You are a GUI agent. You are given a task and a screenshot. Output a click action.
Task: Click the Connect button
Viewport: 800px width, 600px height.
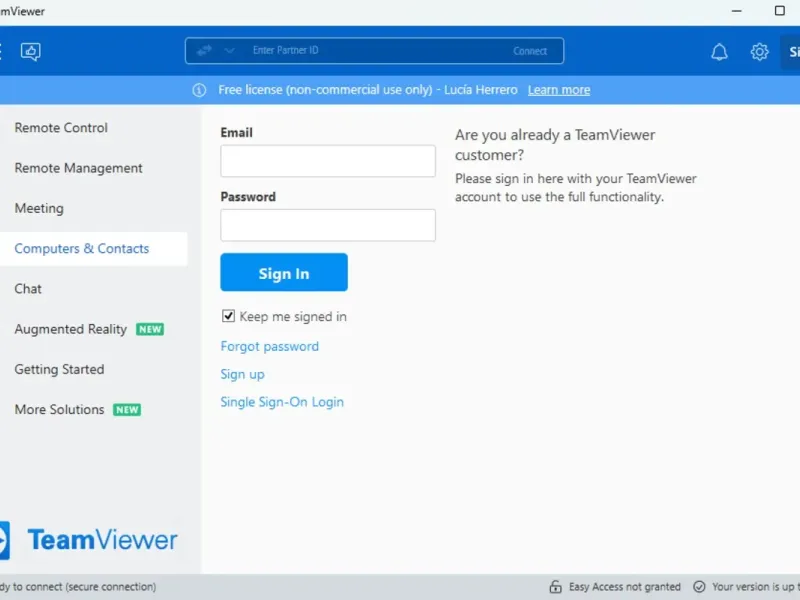point(530,51)
